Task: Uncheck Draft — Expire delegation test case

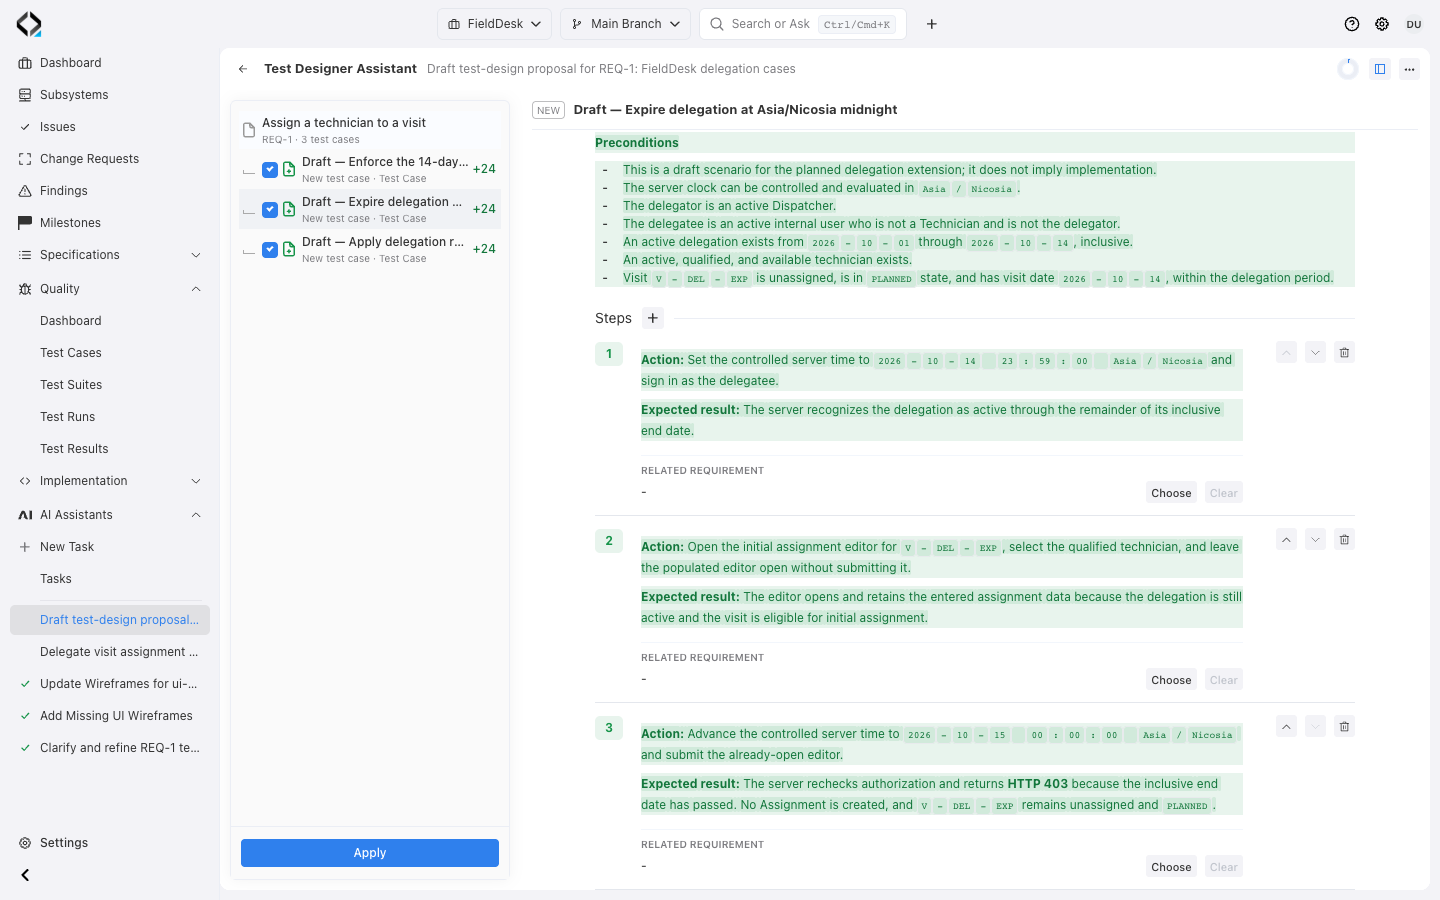Action: tap(270, 210)
